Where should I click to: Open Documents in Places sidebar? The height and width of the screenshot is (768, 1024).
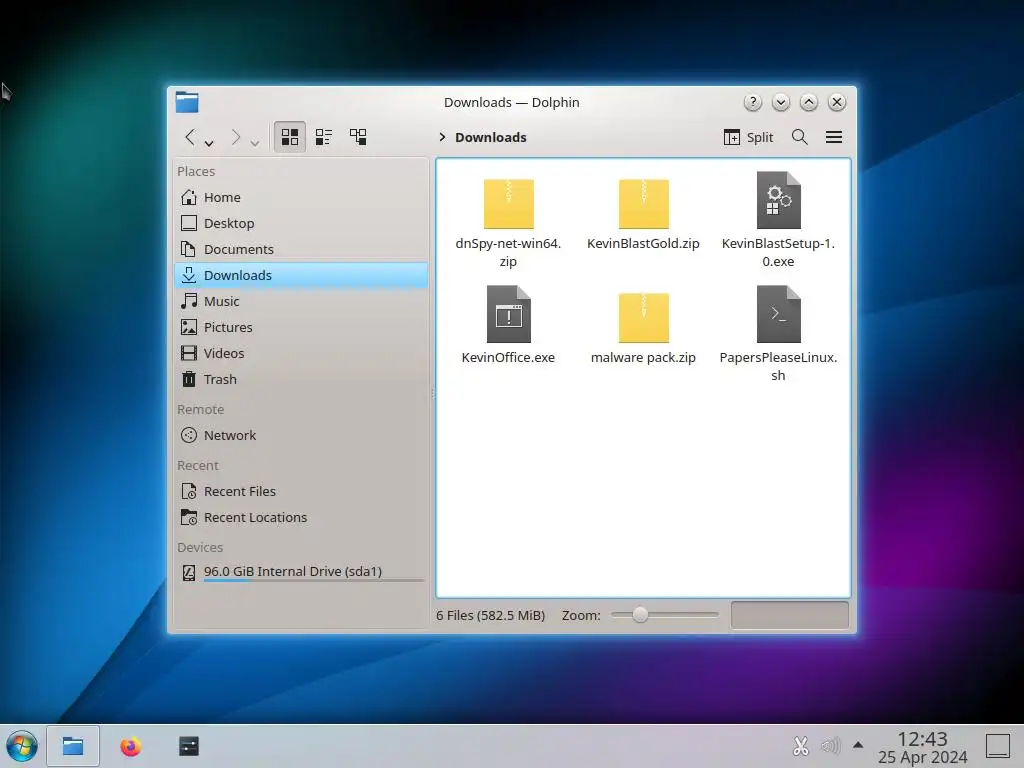(x=301, y=249)
